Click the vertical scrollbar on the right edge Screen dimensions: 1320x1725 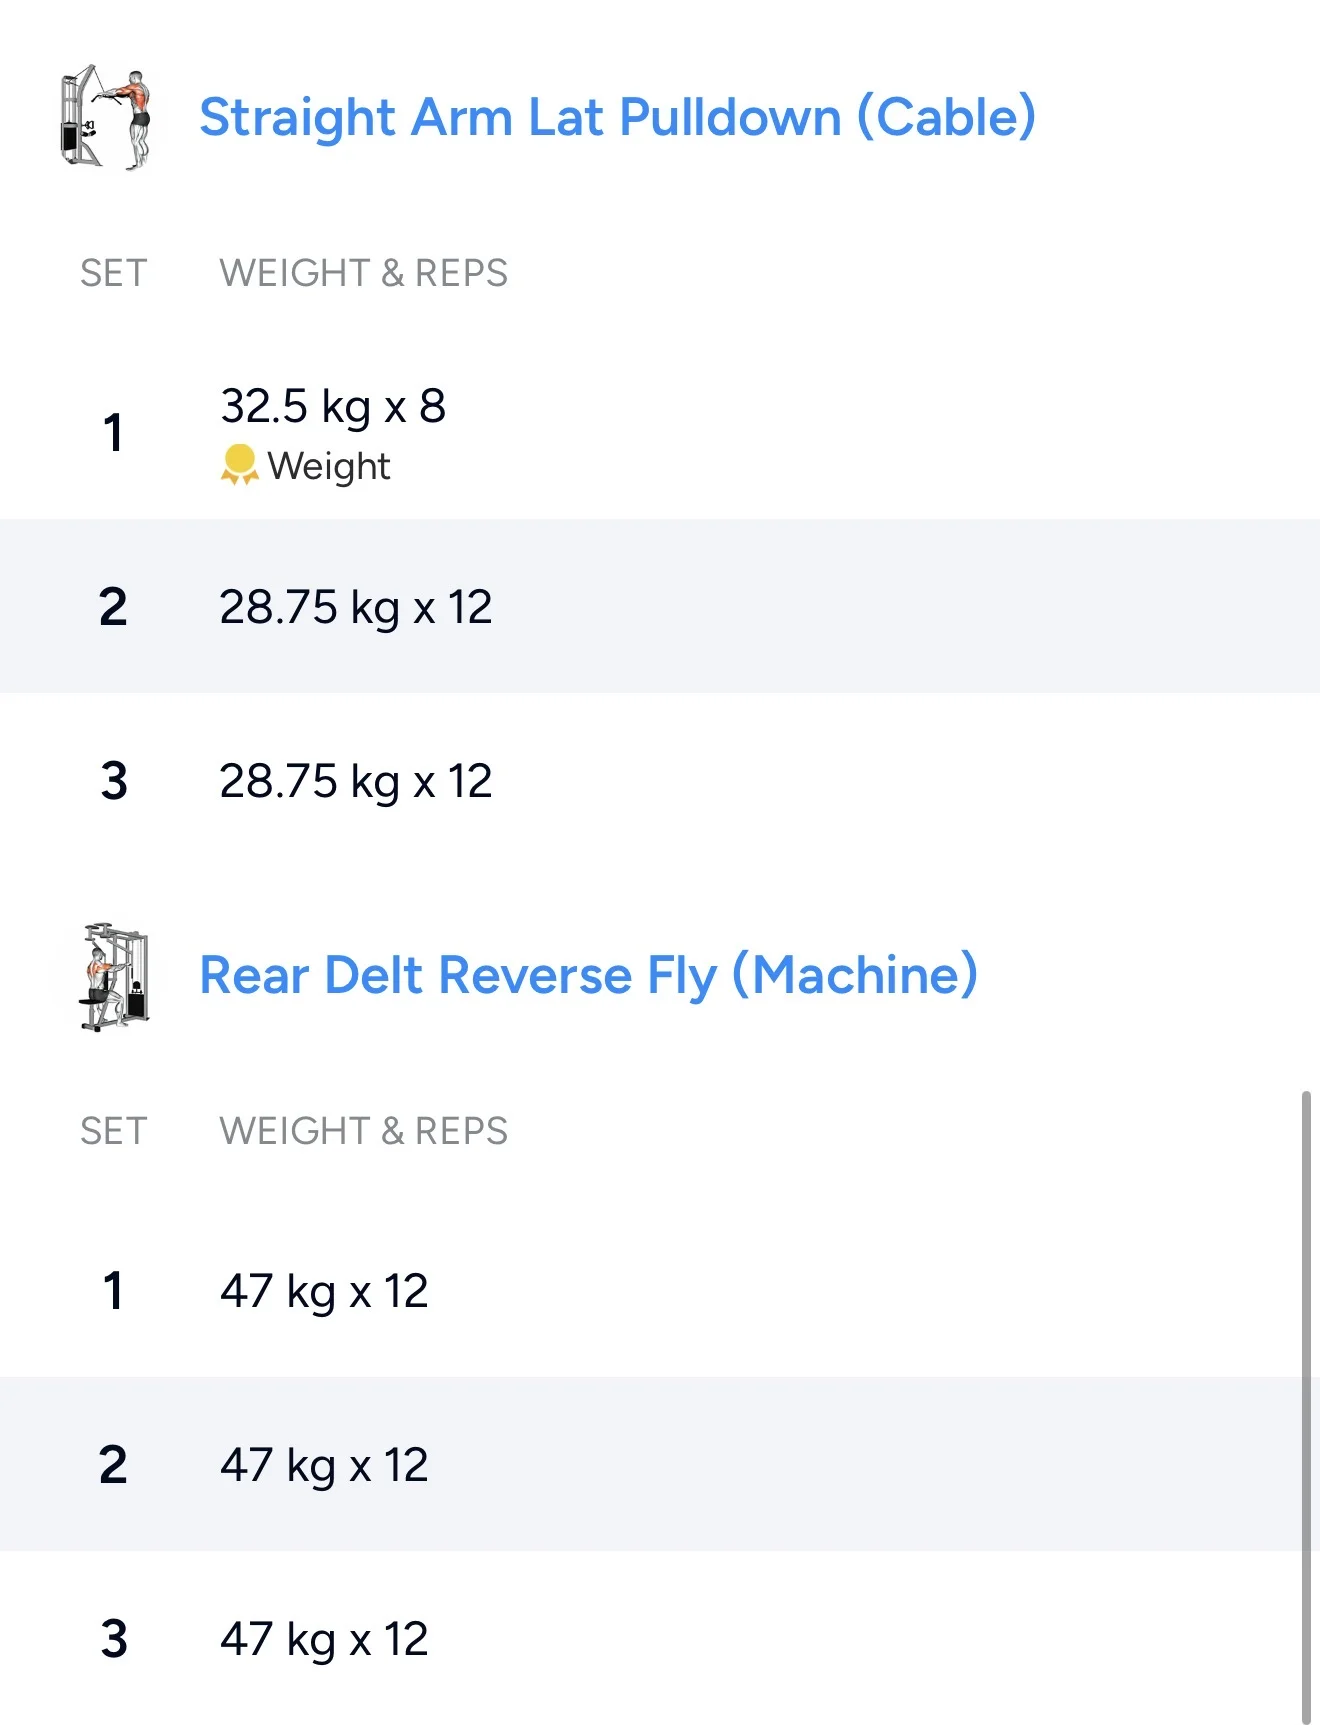point(1305,1400)
